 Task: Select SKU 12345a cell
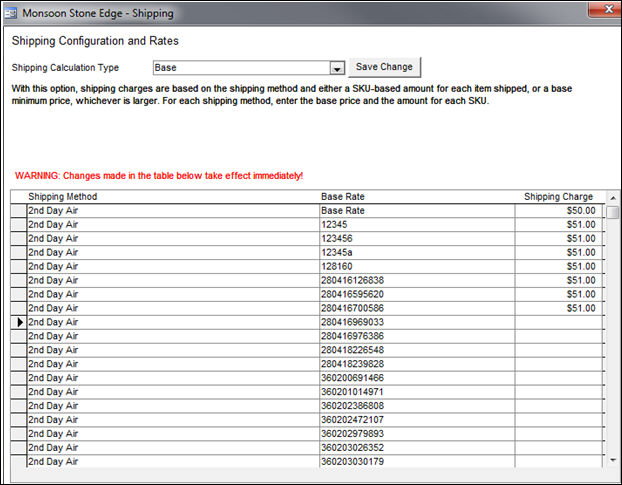pyautogui.click(x=417, y=253)
